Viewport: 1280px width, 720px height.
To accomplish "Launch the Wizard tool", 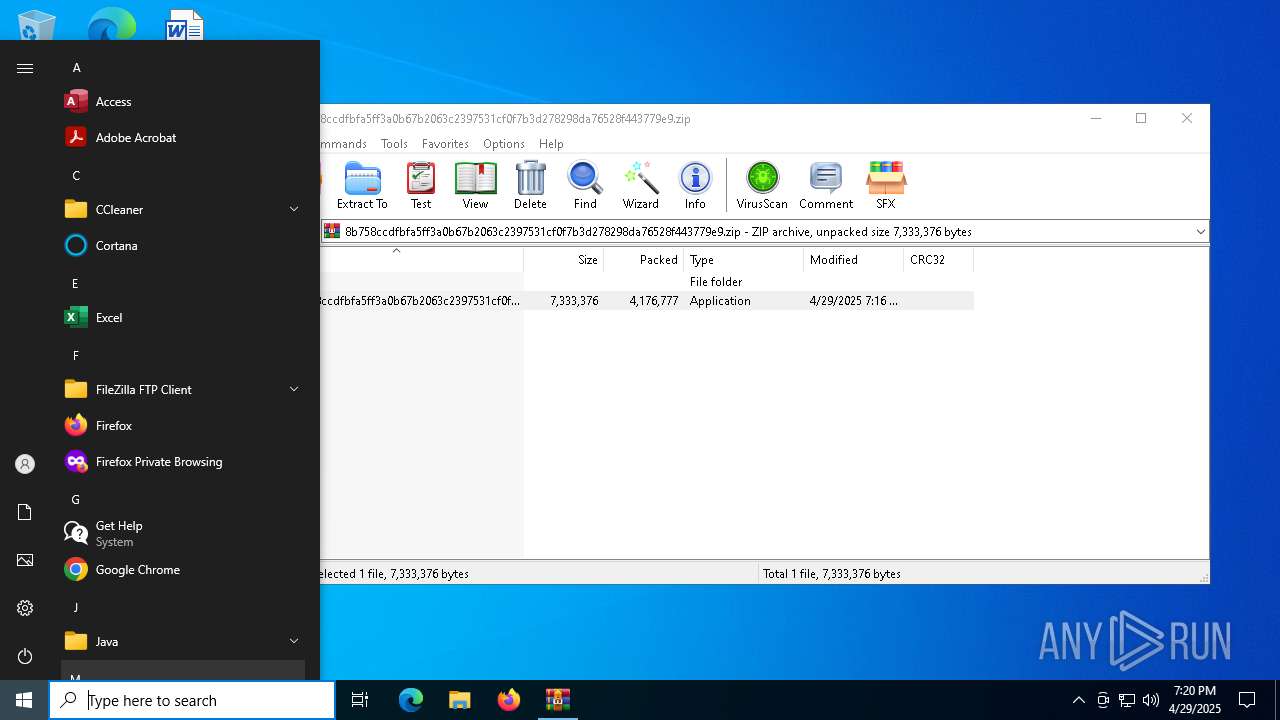I will point(640,186).
